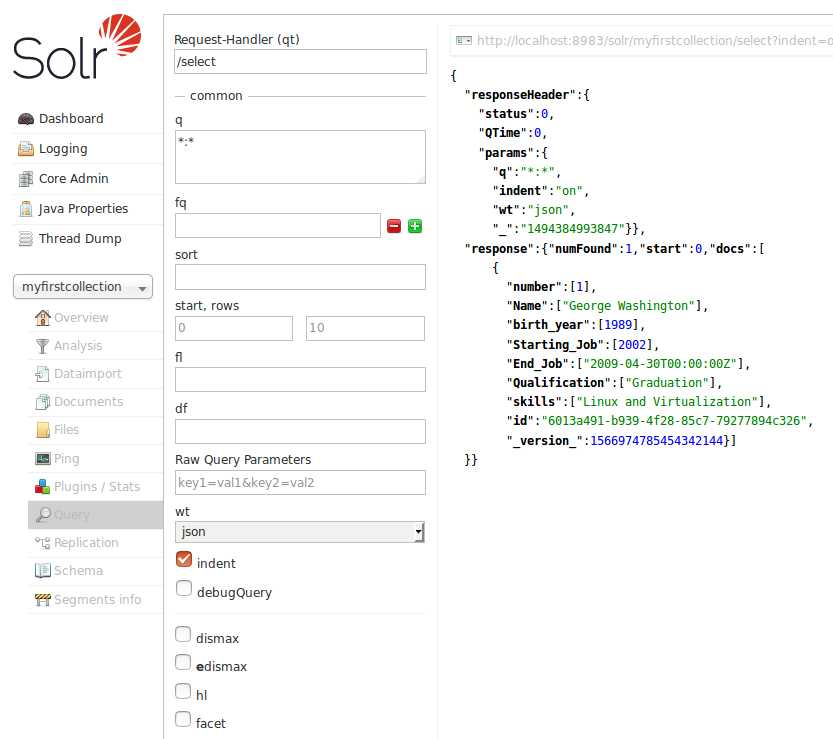Click the Java Properties icon

(26, 209)
